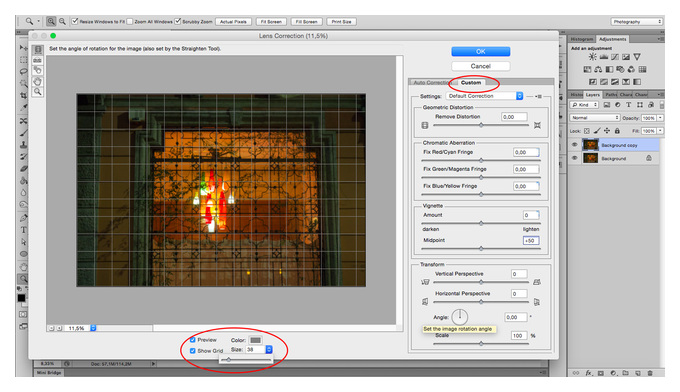Open the grid Size dropdown arrow

pos(269,350)
